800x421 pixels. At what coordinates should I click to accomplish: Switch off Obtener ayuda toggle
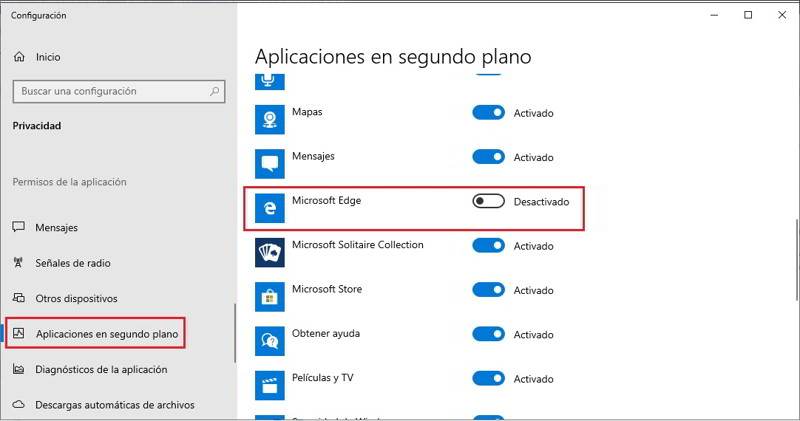pos(488,333)
